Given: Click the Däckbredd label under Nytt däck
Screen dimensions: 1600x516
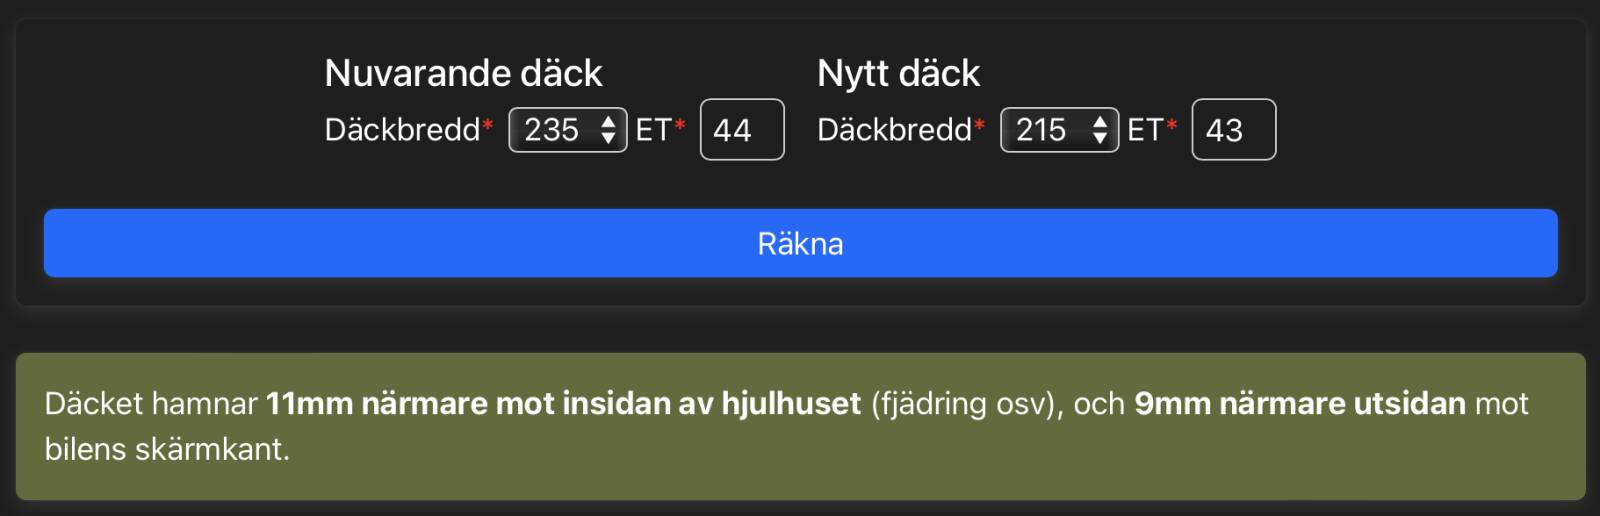Looking at the screenshot, I should [x=894, y=130].
